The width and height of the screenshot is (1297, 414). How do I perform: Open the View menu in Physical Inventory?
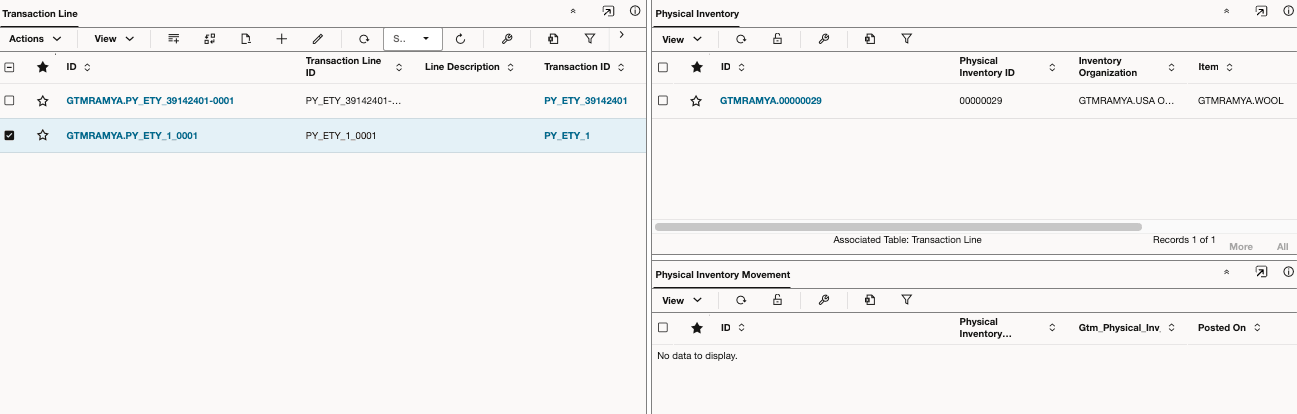(682, 39)
